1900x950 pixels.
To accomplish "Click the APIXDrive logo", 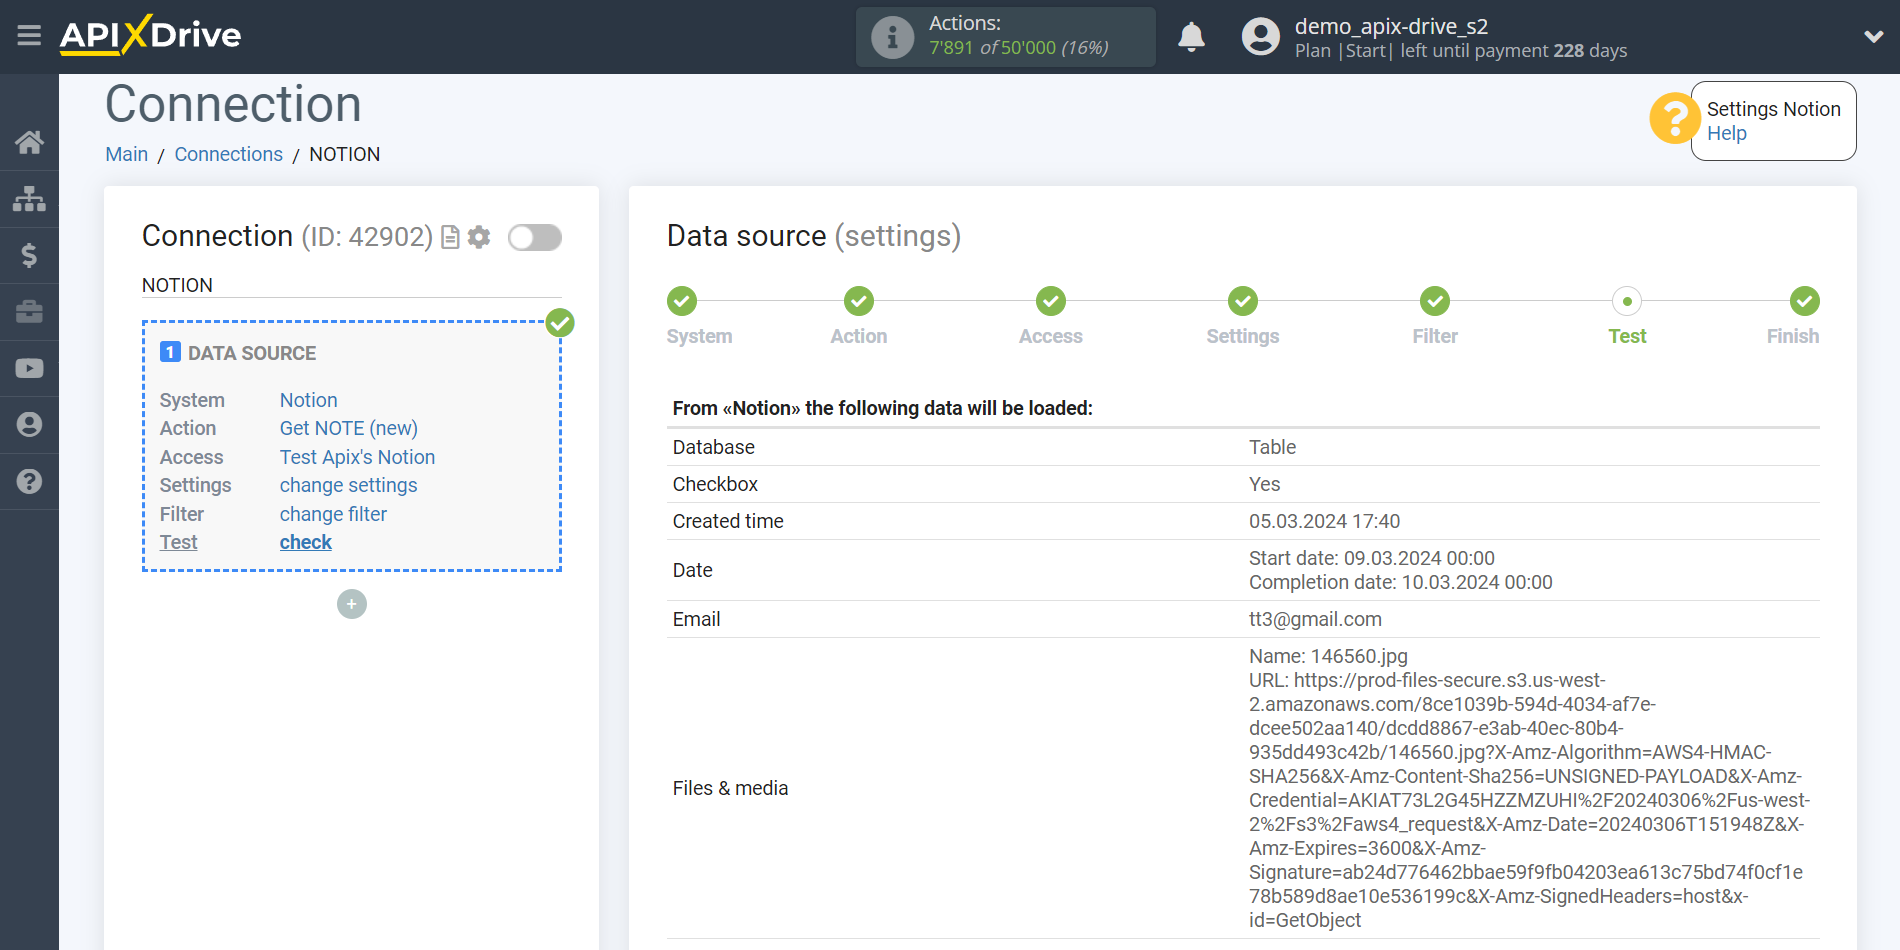I will pos(150,35).
